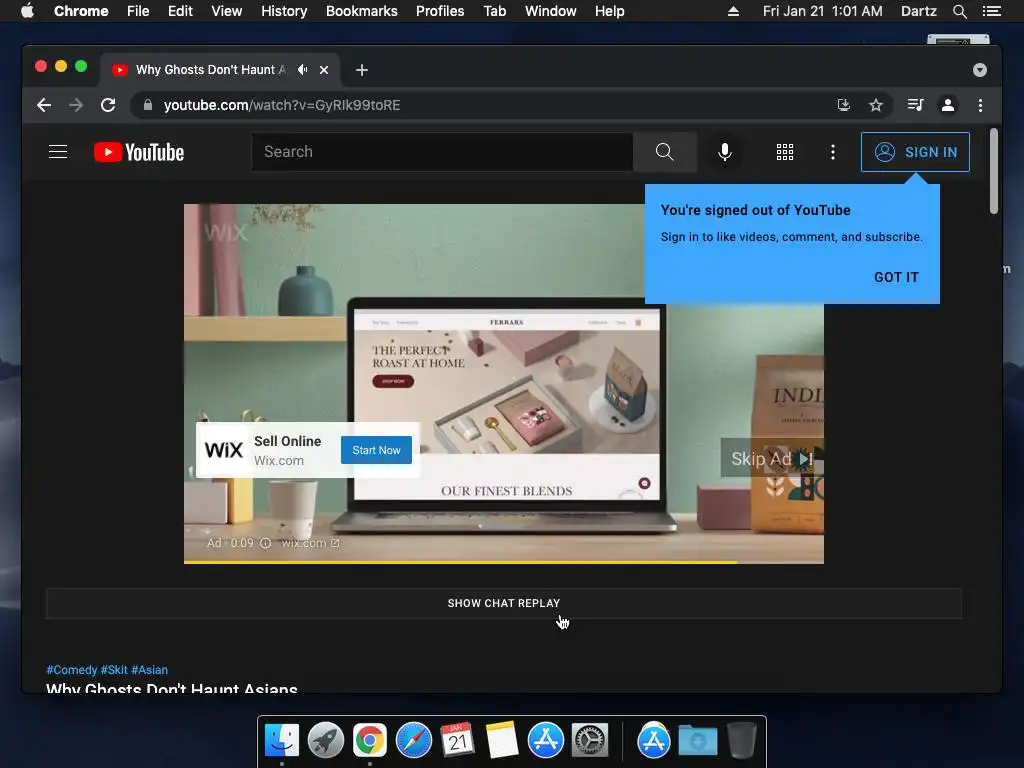
Task: Go forward with Chrome's forward arrow
Action: pyautogui.click(x=76, y=105)
